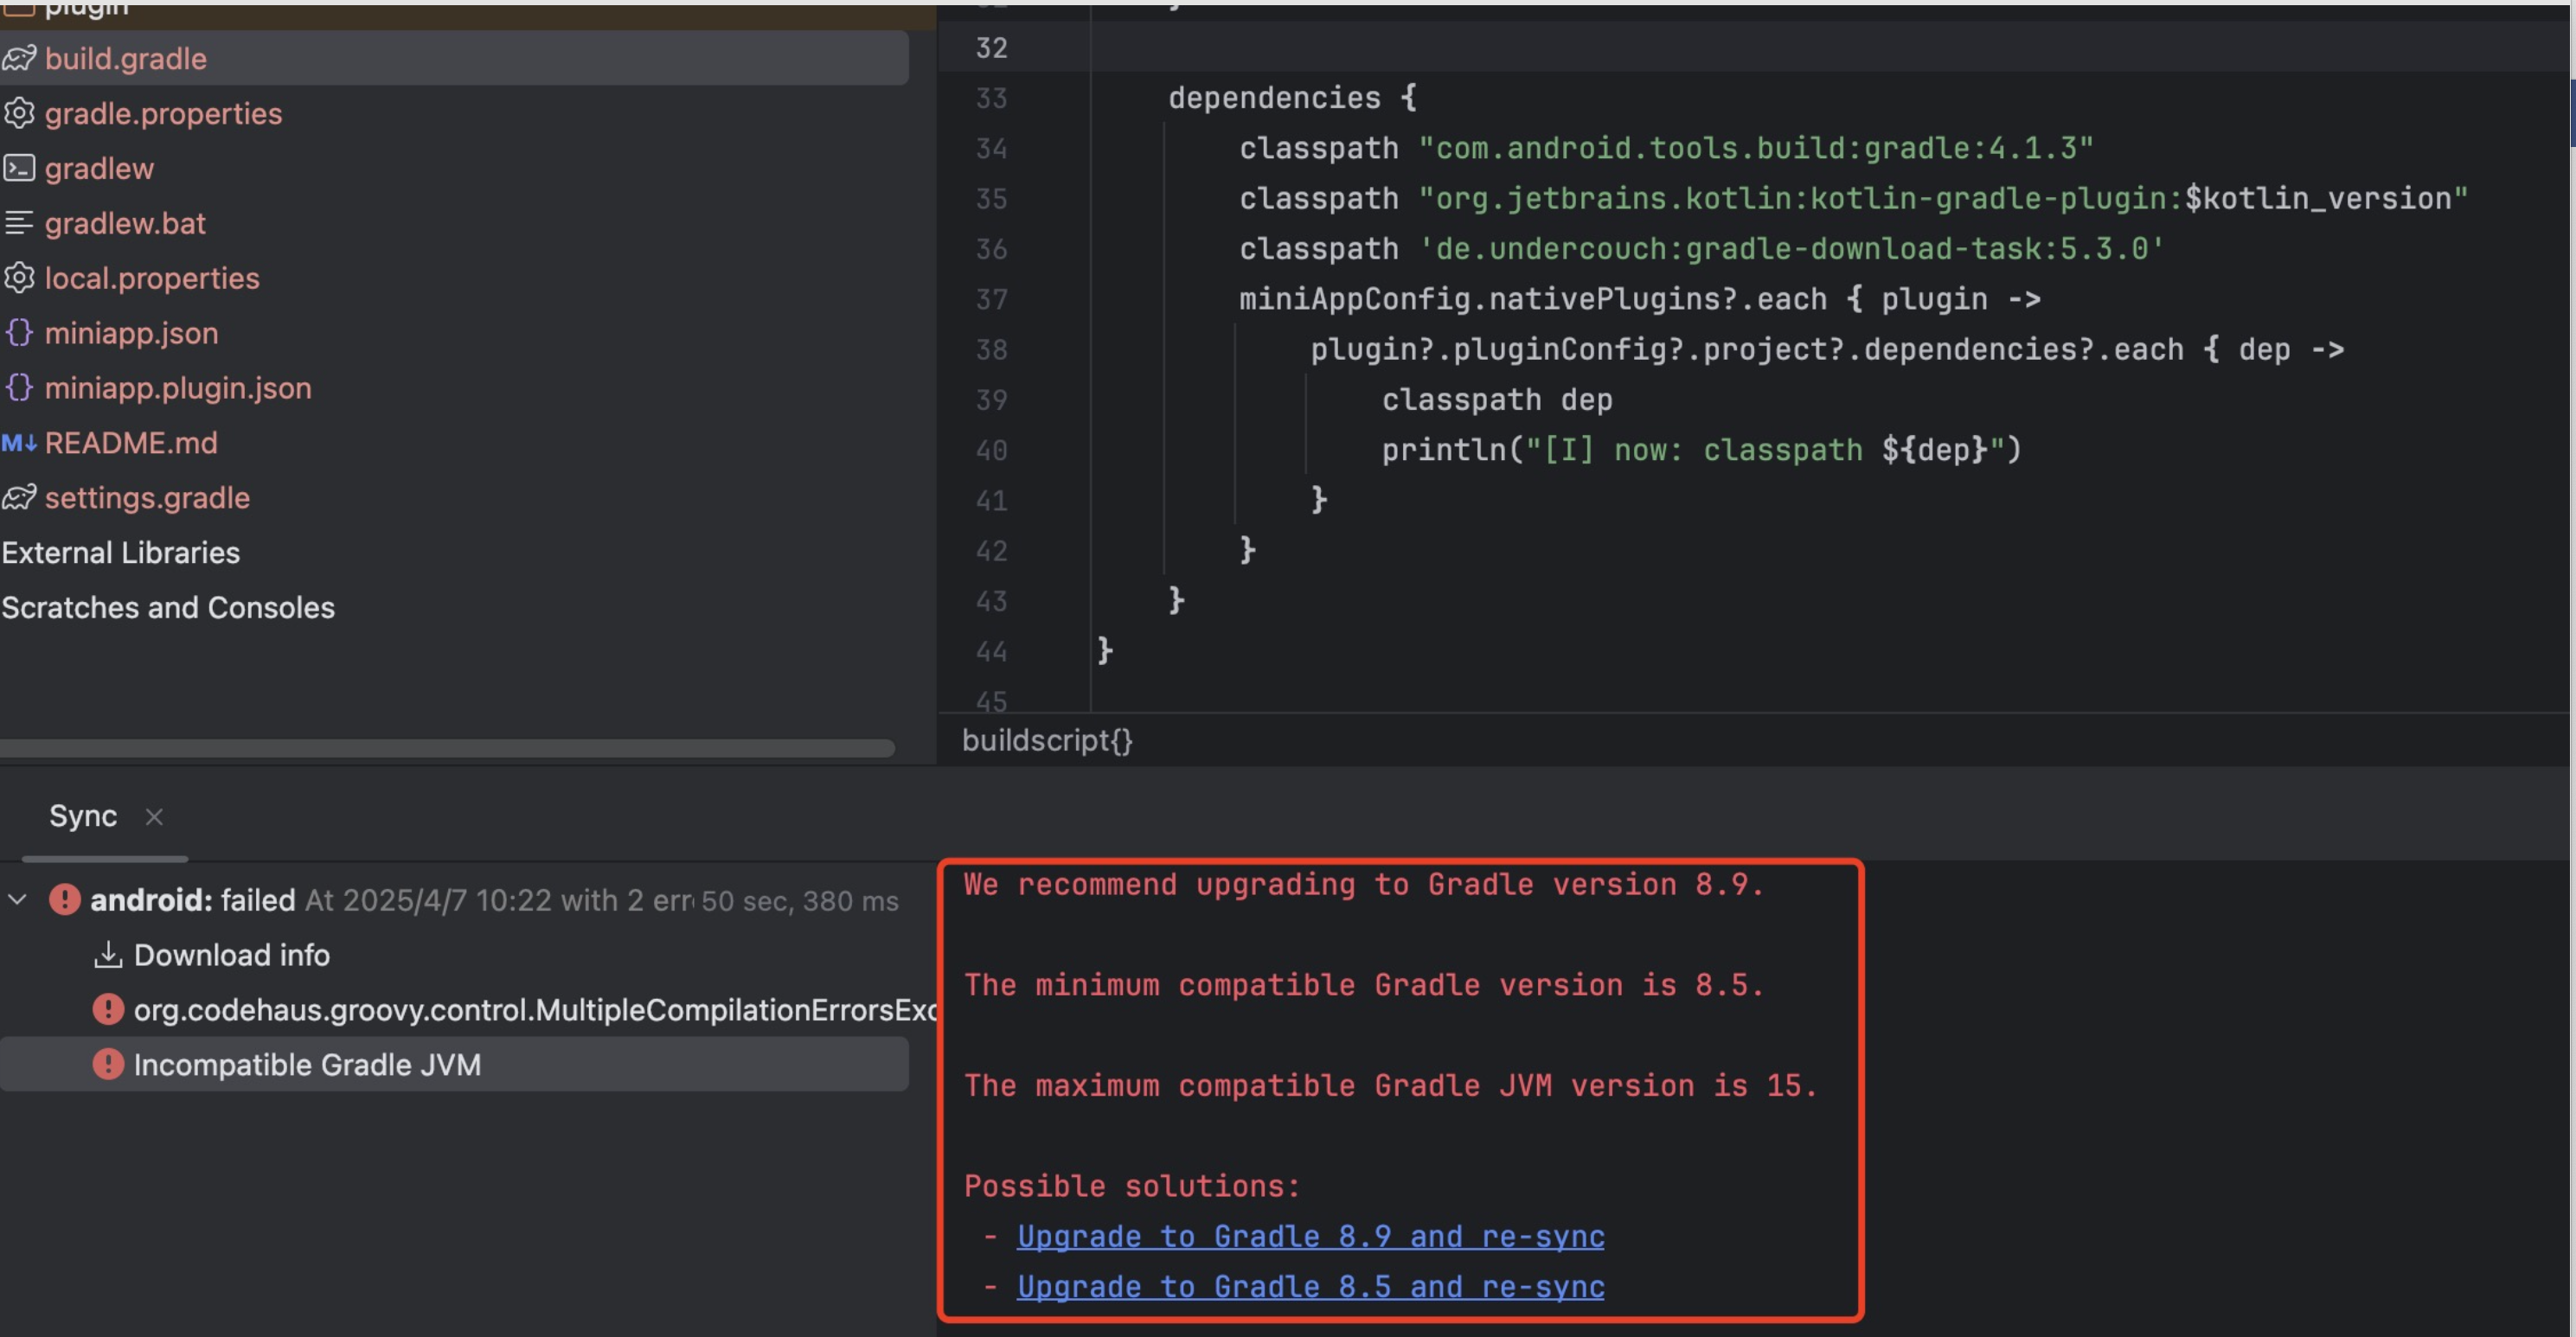The width and height of the screenshot is (2576, 1337).
Task: Click the buildscript{} breadcrumb
Action: [1047, 740]
